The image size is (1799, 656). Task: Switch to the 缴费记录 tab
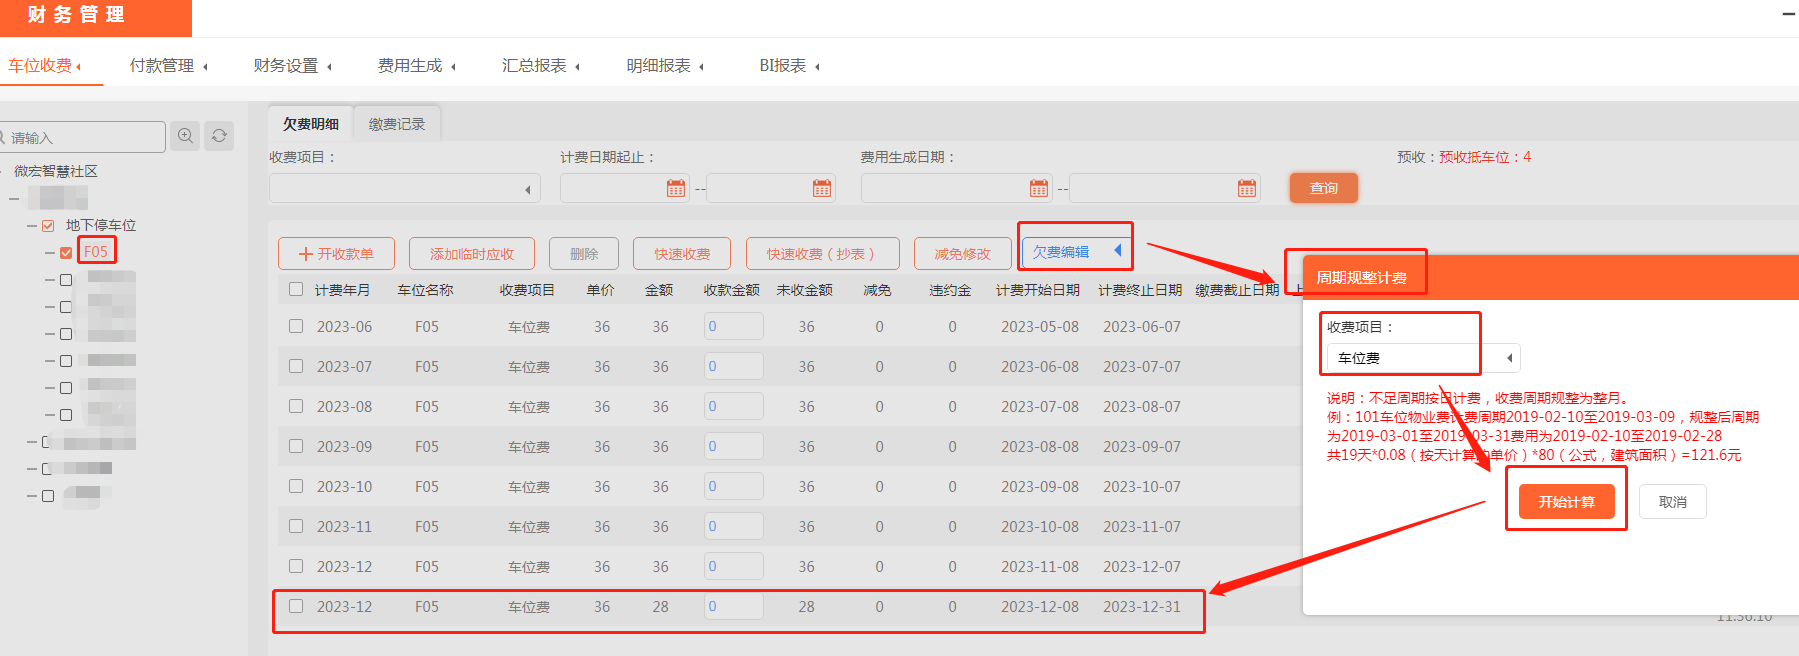pyautogui.click(x=397, y=124)
